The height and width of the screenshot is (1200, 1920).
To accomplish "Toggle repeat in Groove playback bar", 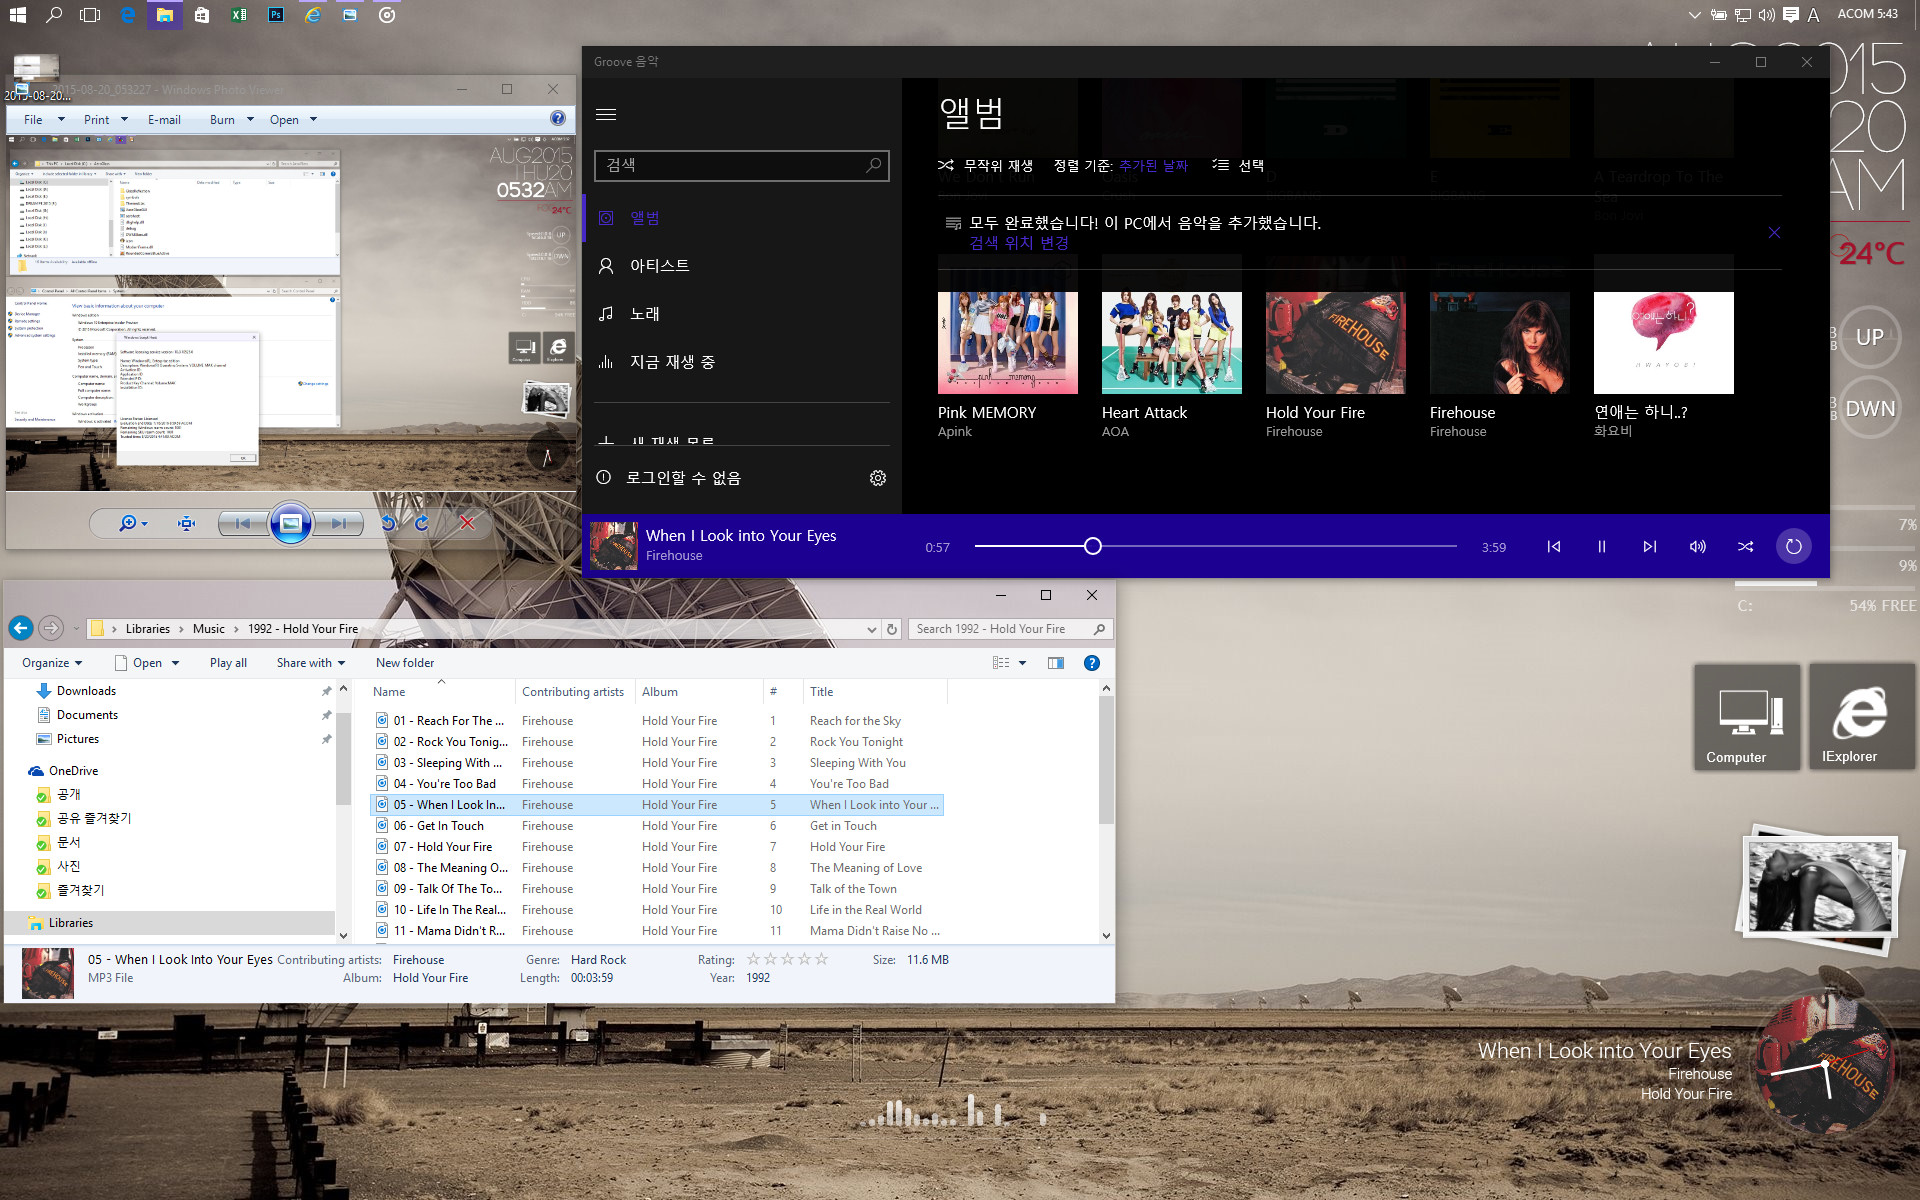I will [x=1794, y=547].
